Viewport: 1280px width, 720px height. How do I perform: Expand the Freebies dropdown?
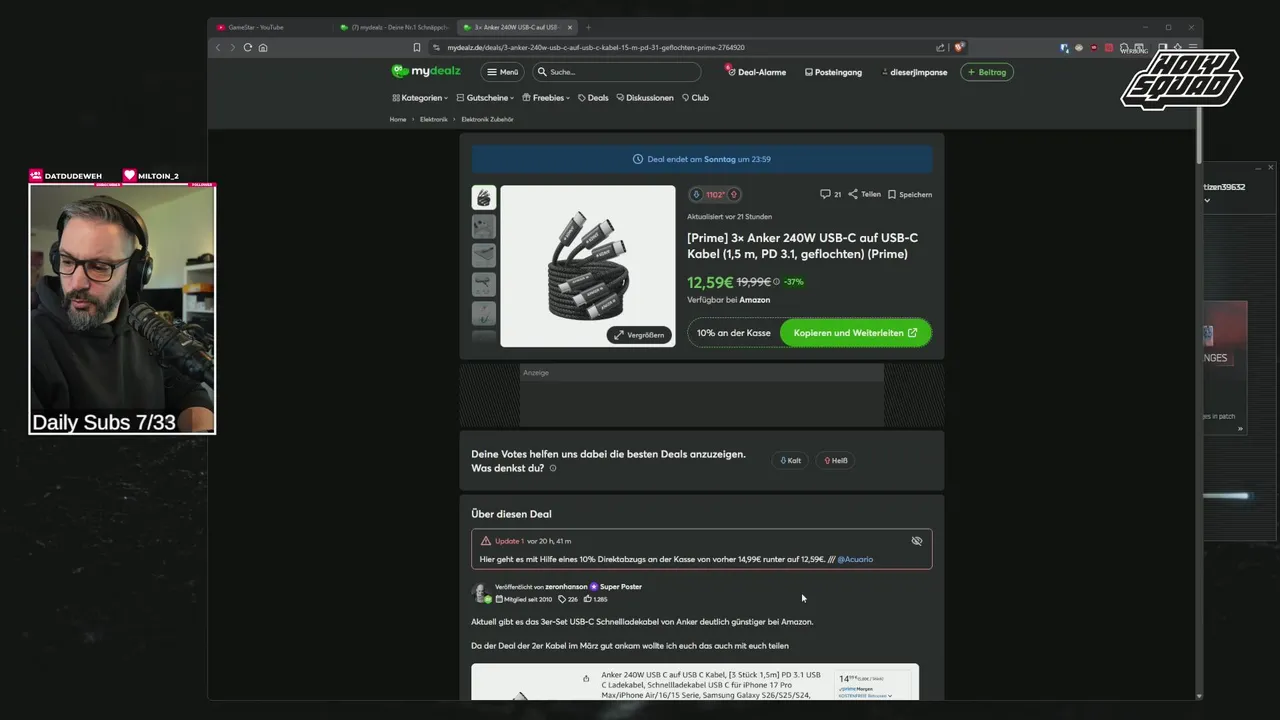click(x=546, y=98)
